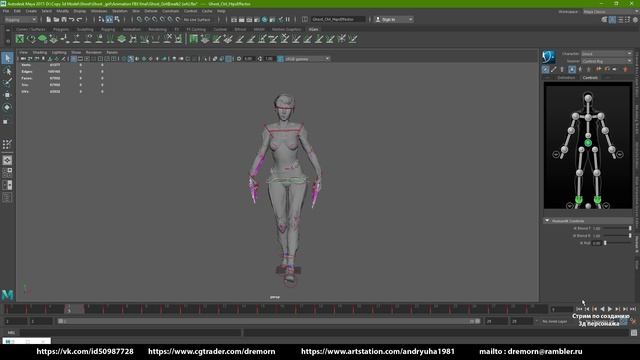Open the Source dropdown showing Control Rig
Screen dimensions: 640x360
point(606,61)
